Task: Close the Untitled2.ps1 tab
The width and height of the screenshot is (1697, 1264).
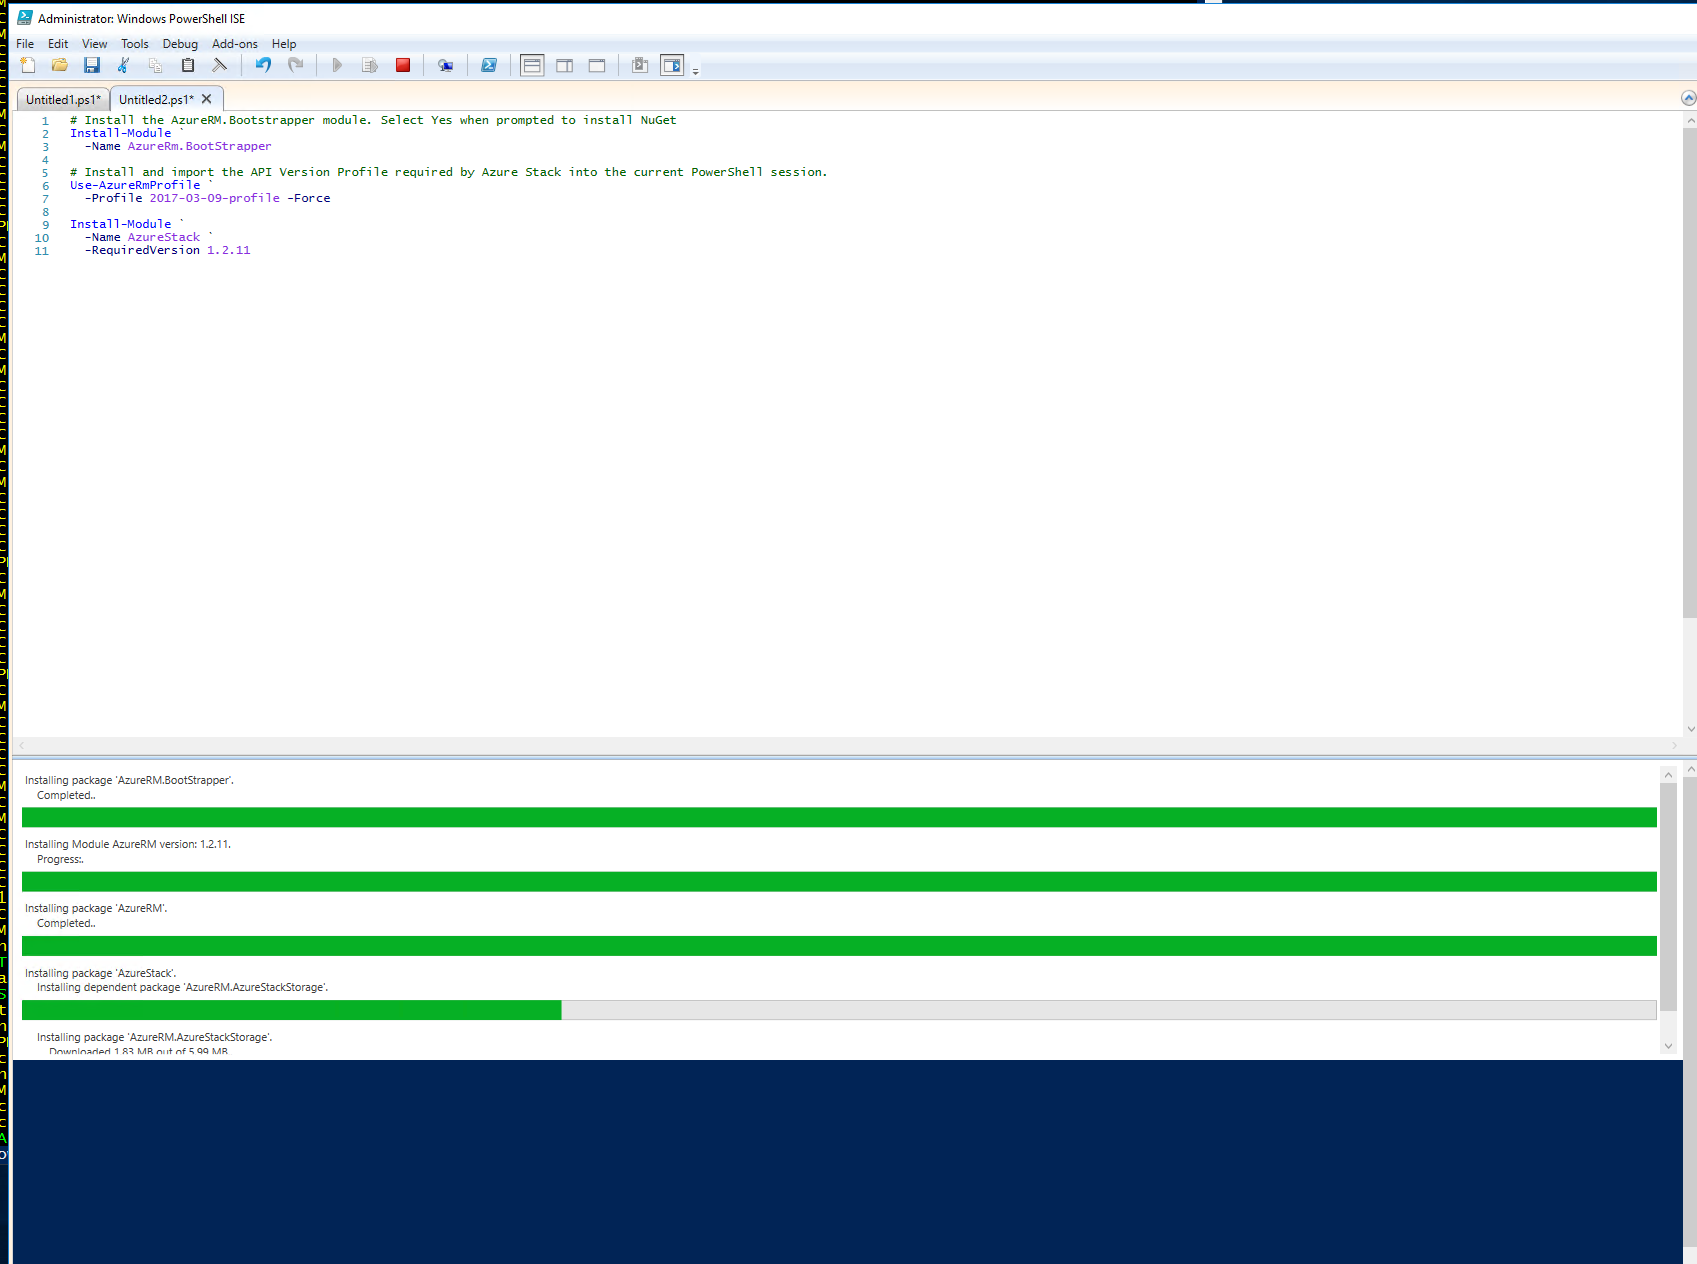Action: [x=207, y=99]
